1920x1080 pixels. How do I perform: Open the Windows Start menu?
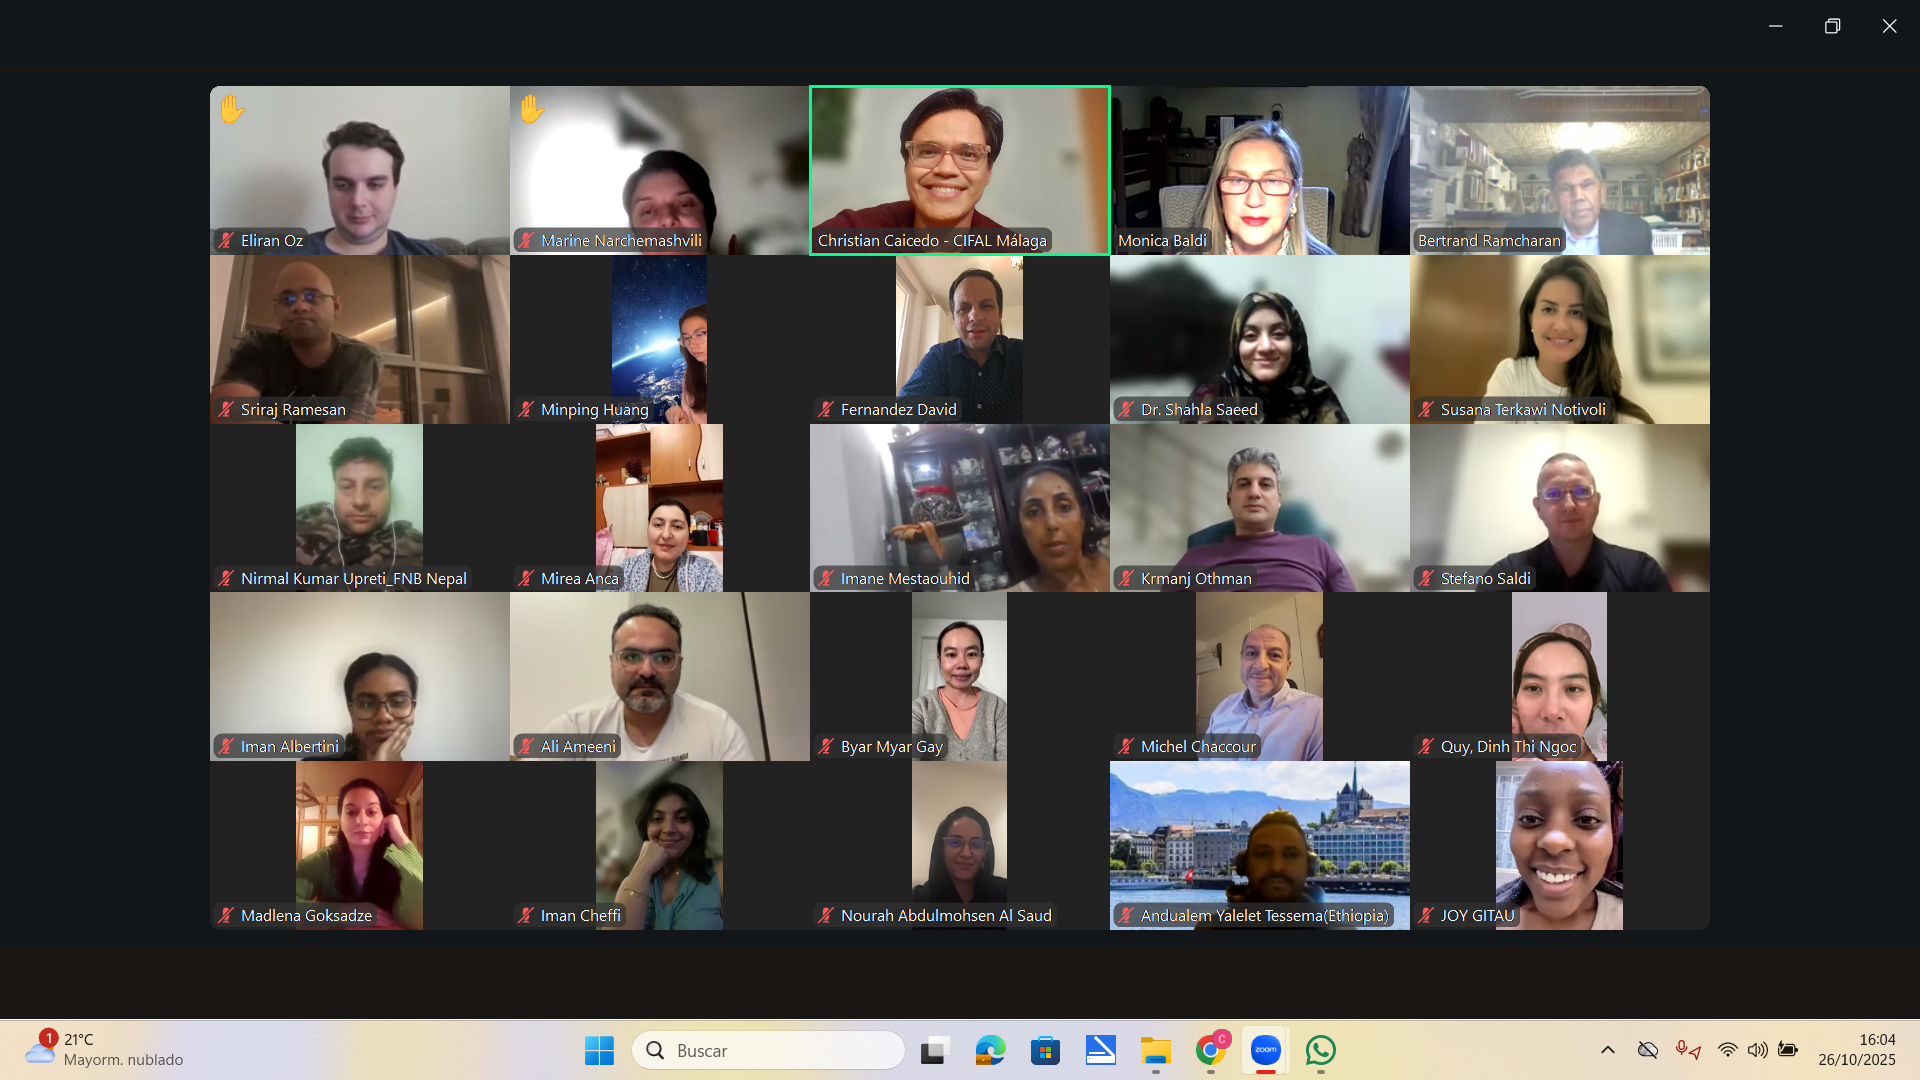click(599, 1050)
